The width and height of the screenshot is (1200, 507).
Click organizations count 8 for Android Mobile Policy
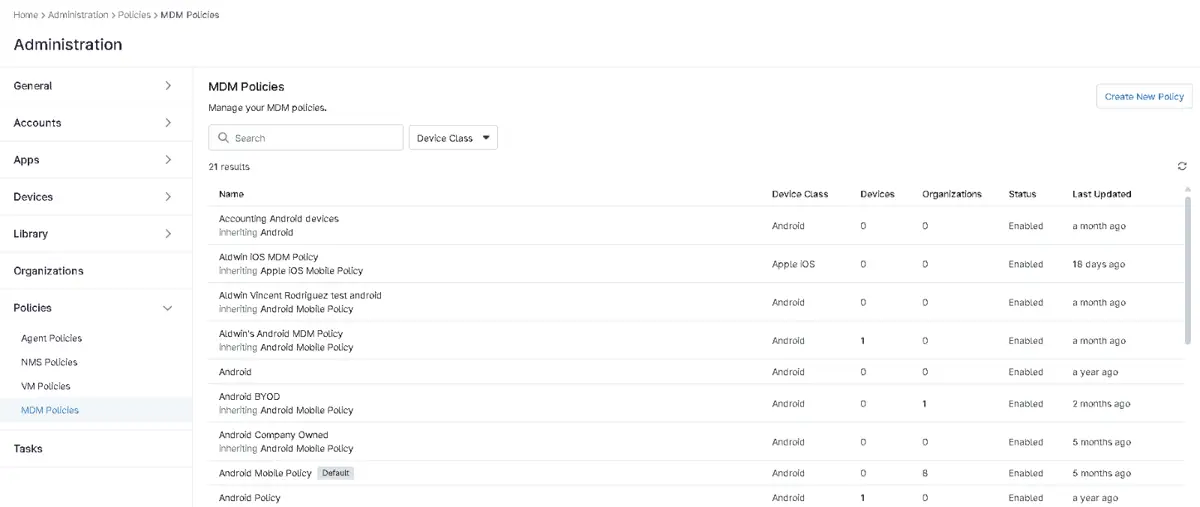[925, 473]
